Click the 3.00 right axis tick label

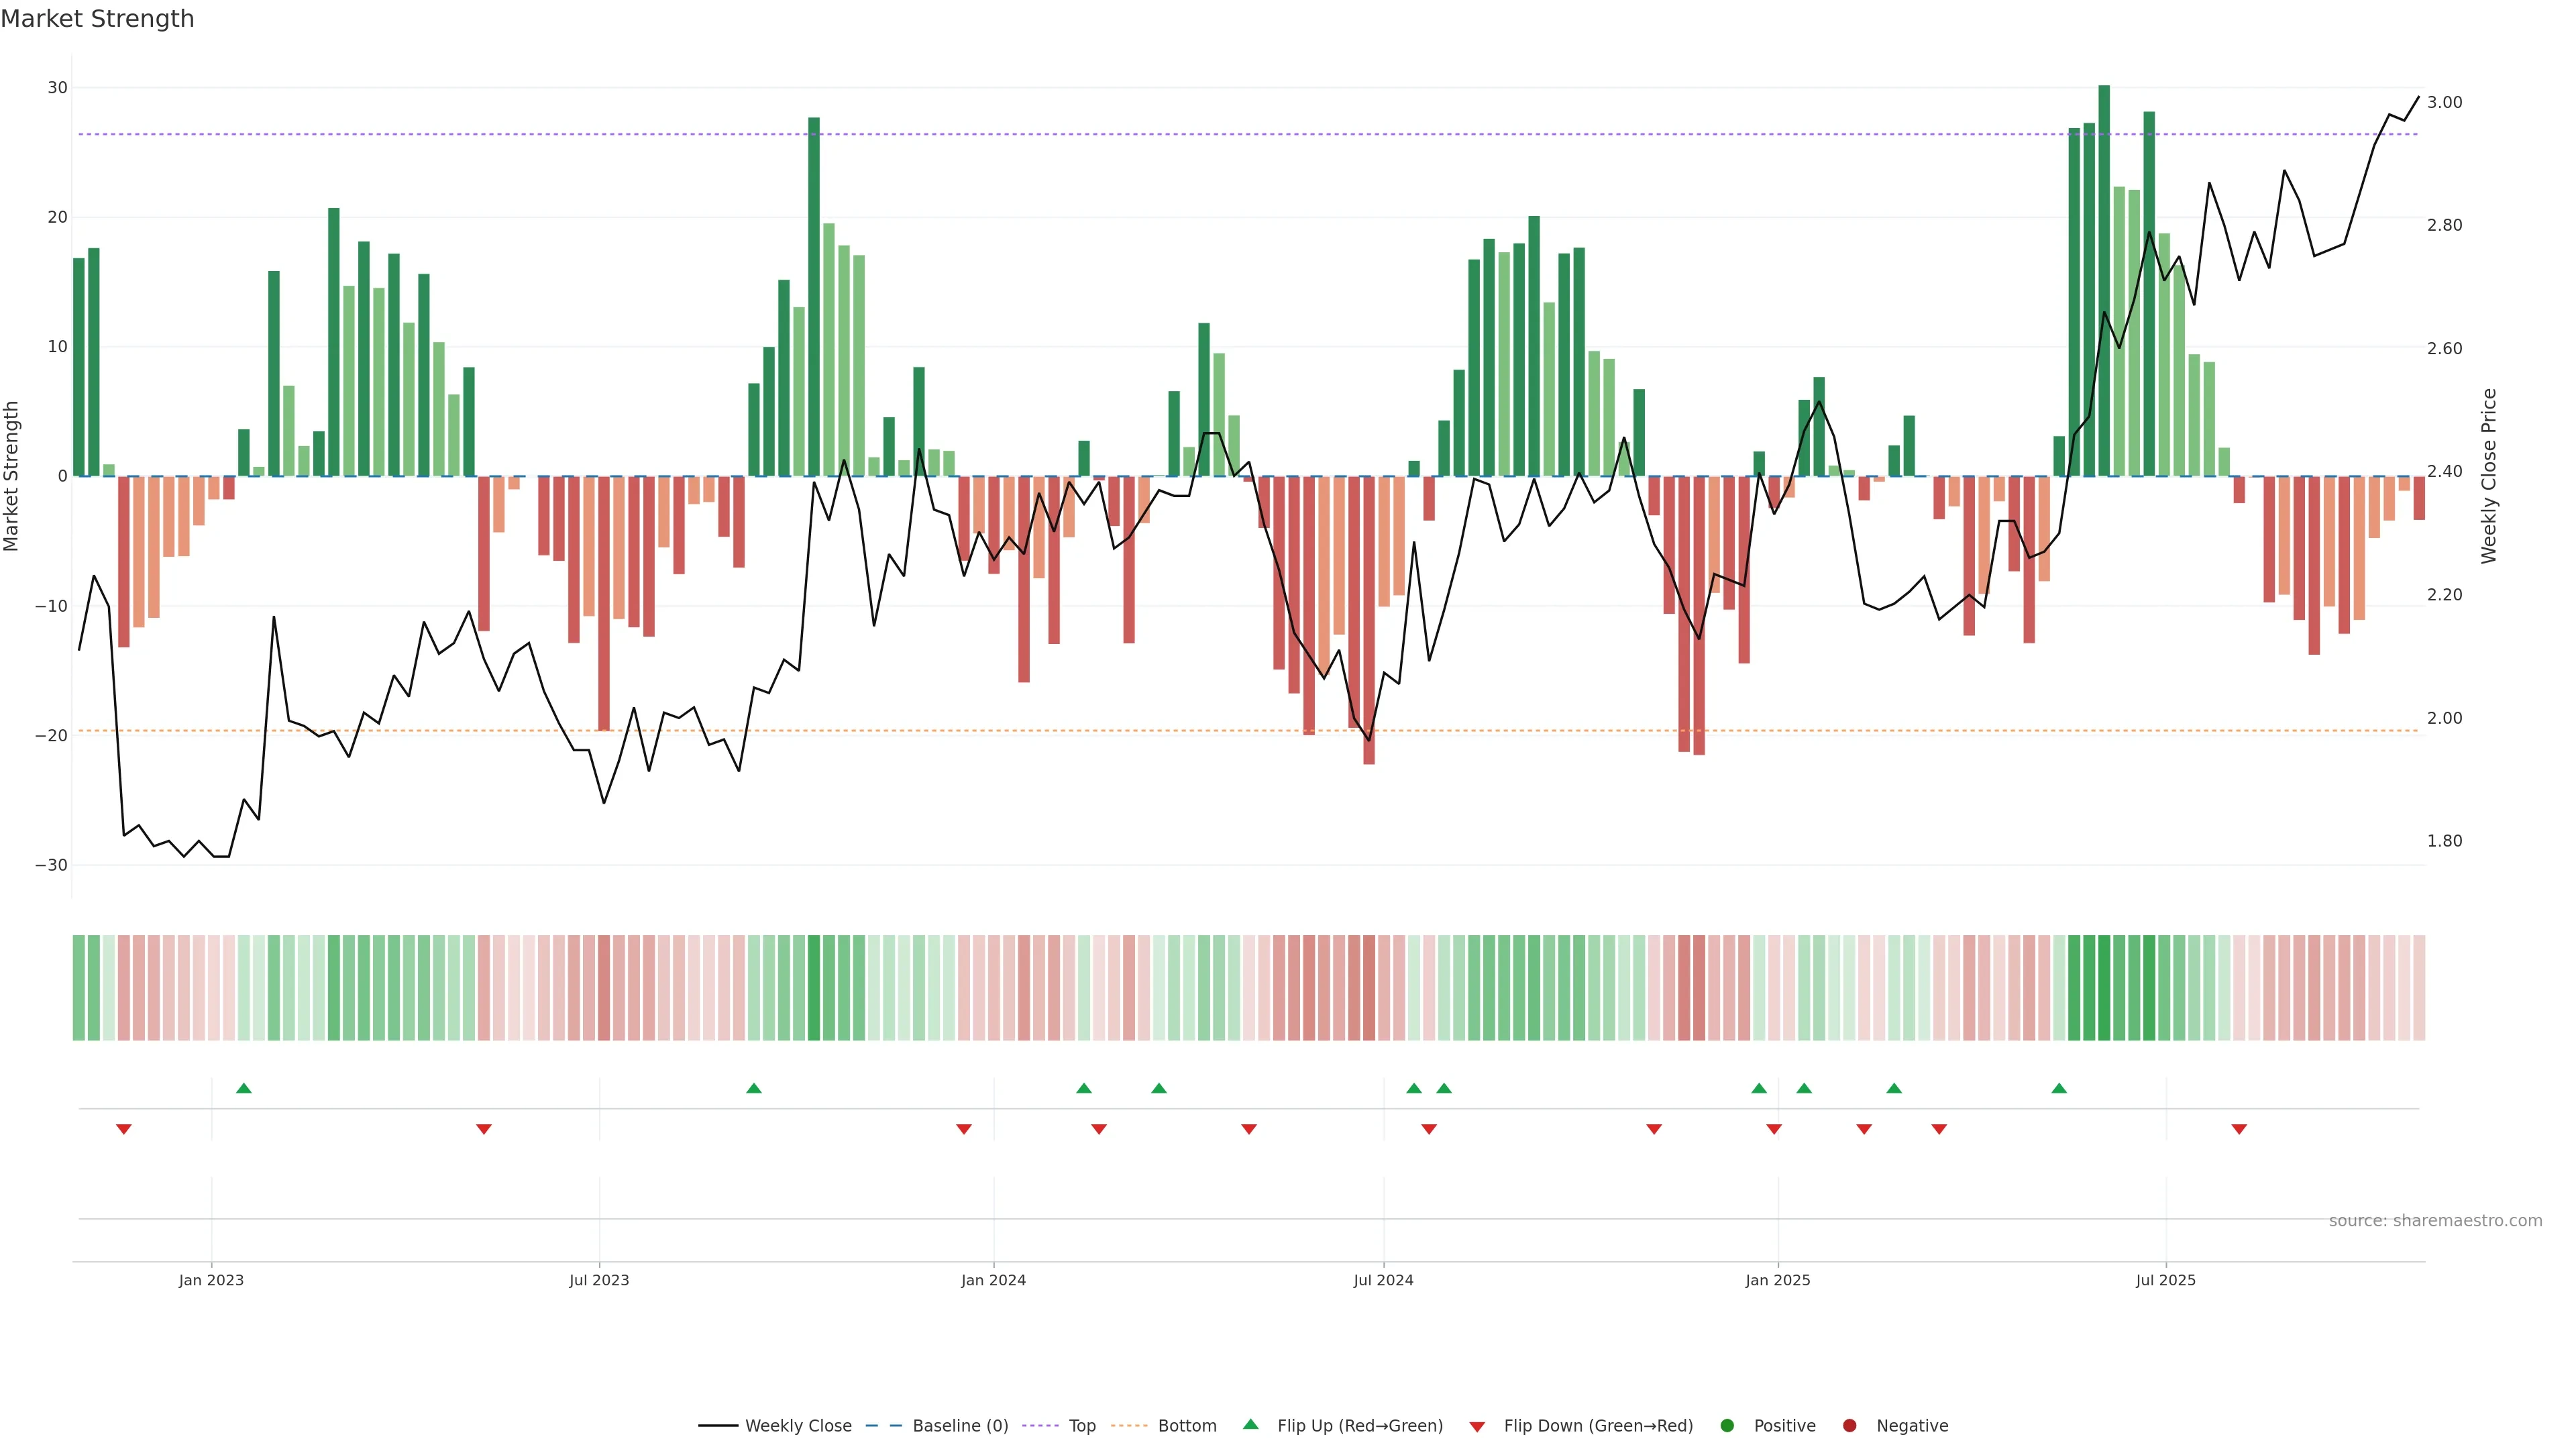[2444, 102]
